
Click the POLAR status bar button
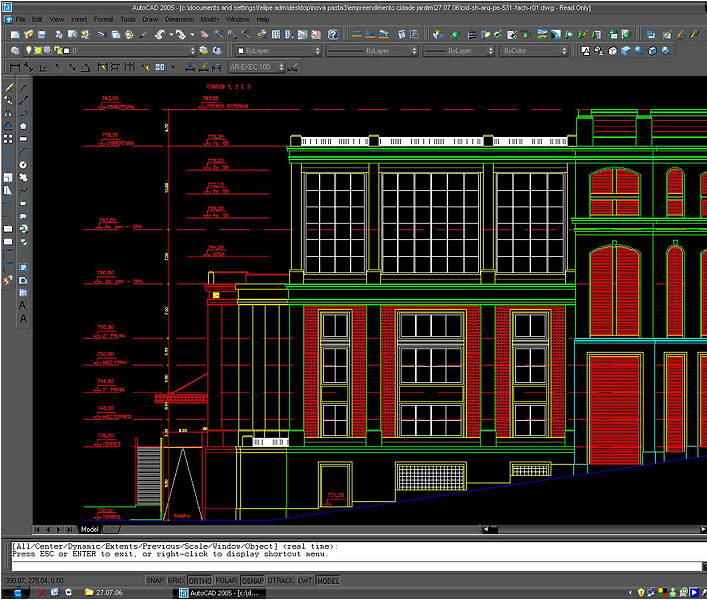[x=228, y=580]
